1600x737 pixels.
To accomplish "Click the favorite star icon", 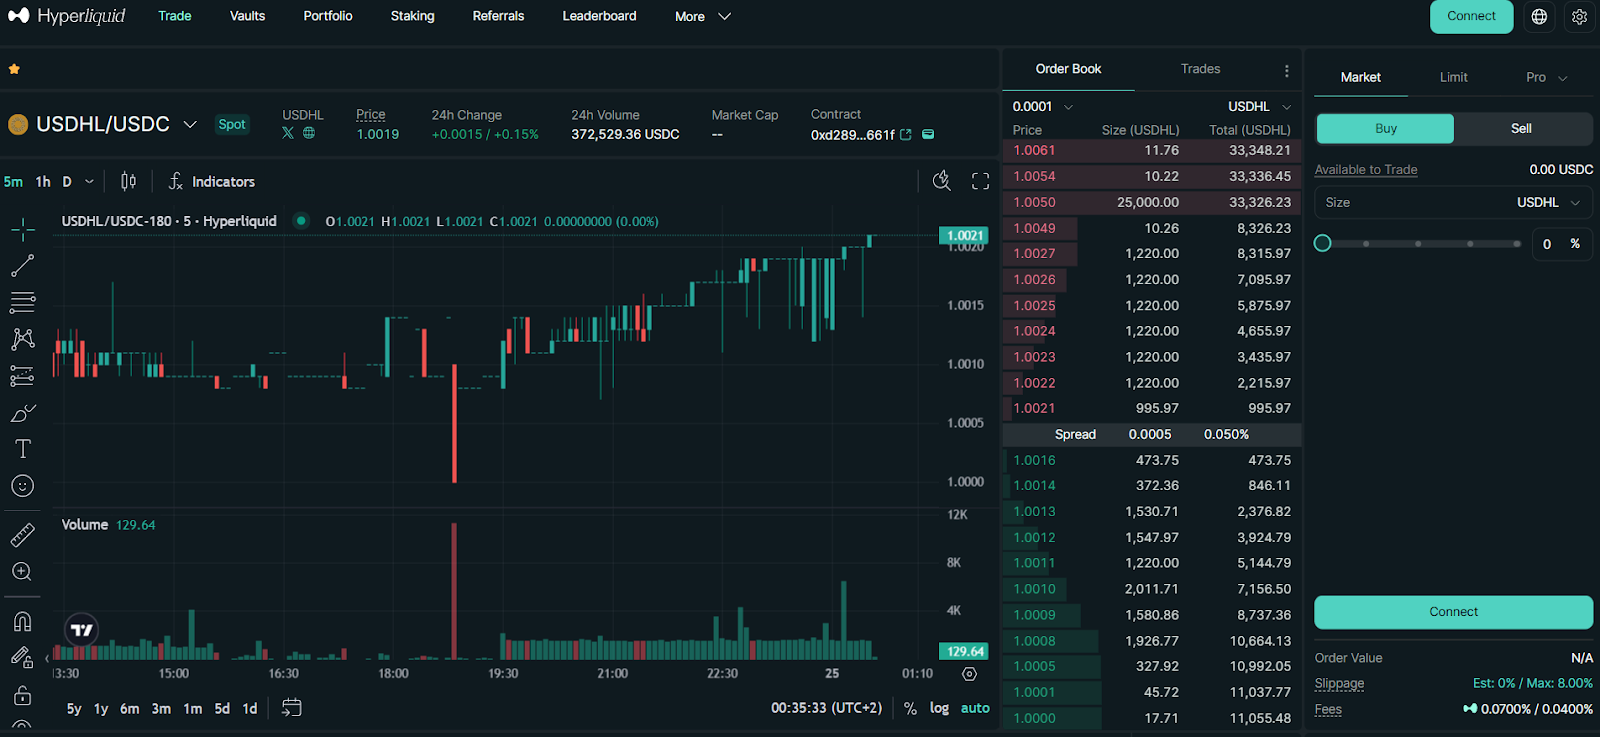I will pyautogui.click(x=14, y=69).
